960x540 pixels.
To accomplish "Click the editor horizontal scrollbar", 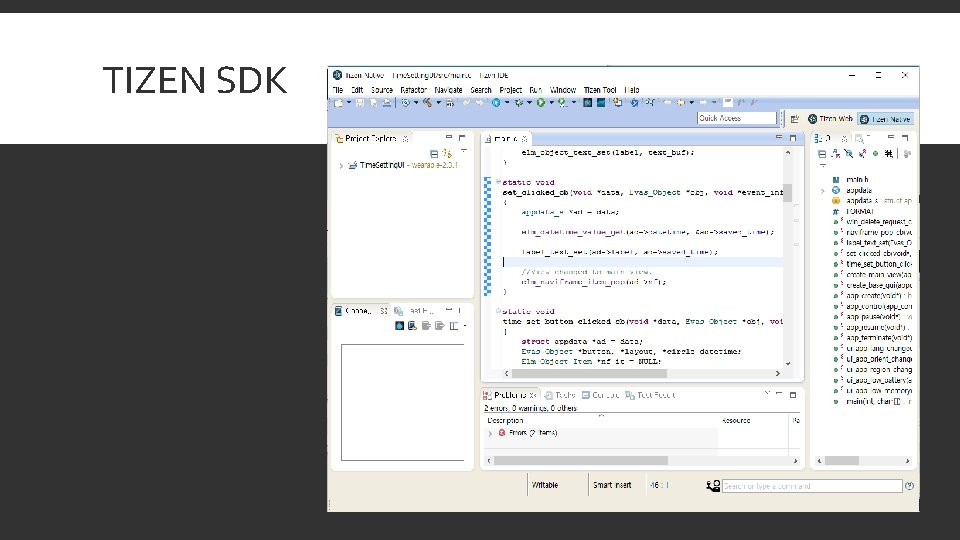I will [642, 373].
